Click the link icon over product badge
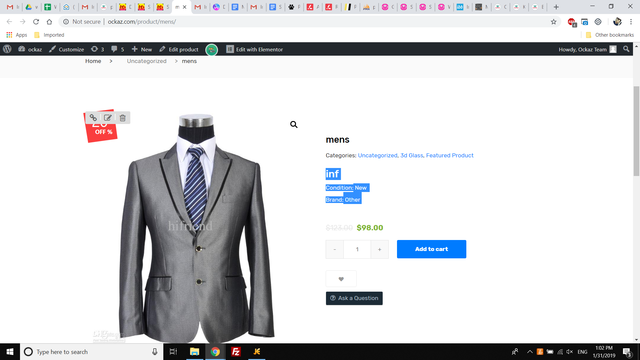 point(93,118)
